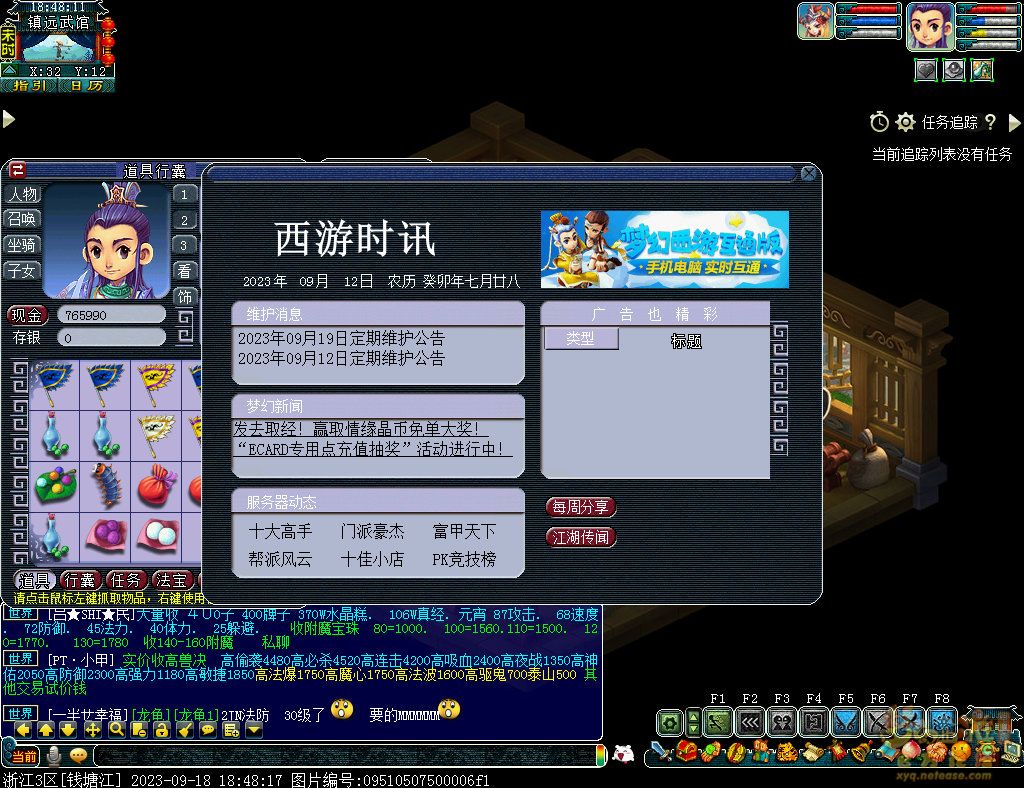Switch to the 人物 character tab
The width and height of the screenshot is (1024, 788).
coord(22,194)
